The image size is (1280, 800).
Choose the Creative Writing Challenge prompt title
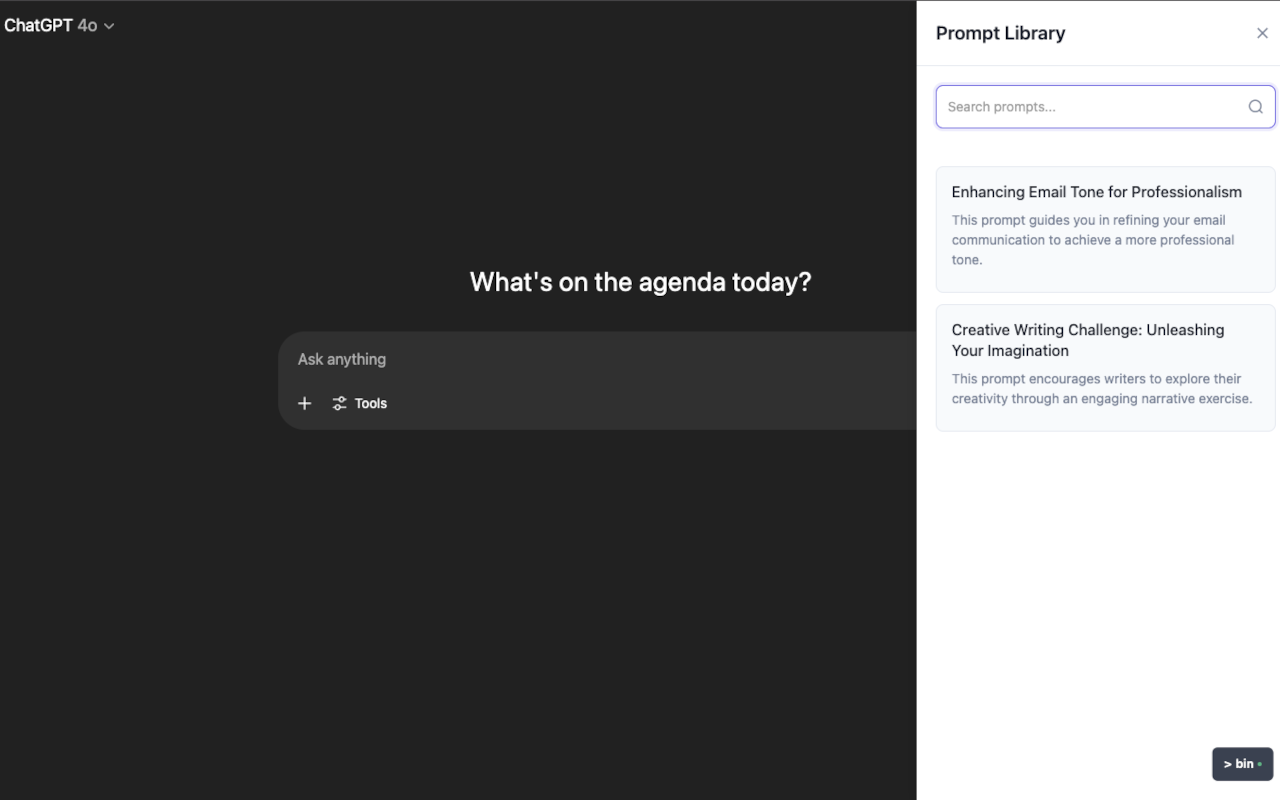tap(1087, 340)
